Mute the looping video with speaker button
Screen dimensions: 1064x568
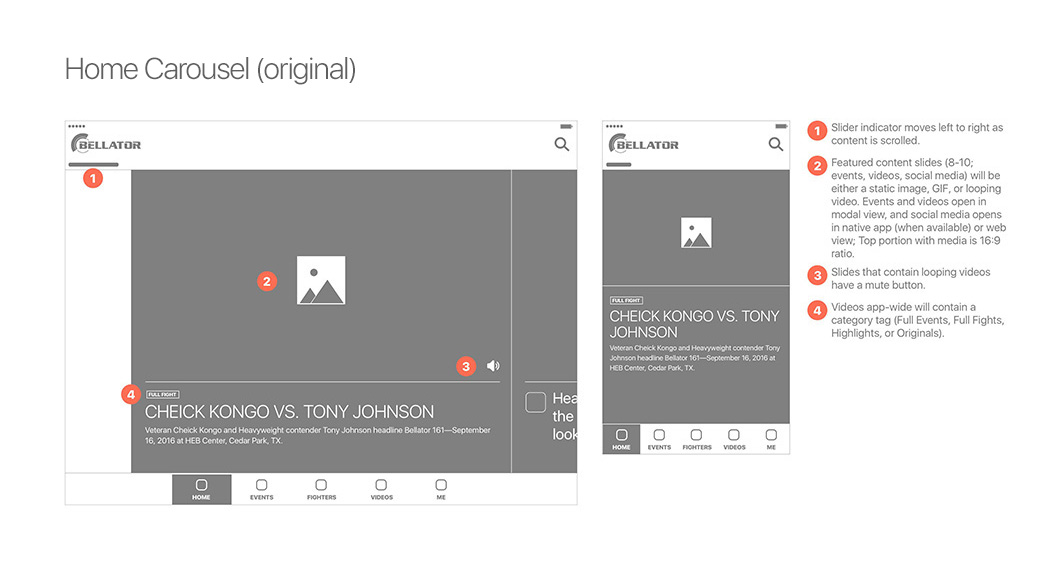[x=493, y=366]
